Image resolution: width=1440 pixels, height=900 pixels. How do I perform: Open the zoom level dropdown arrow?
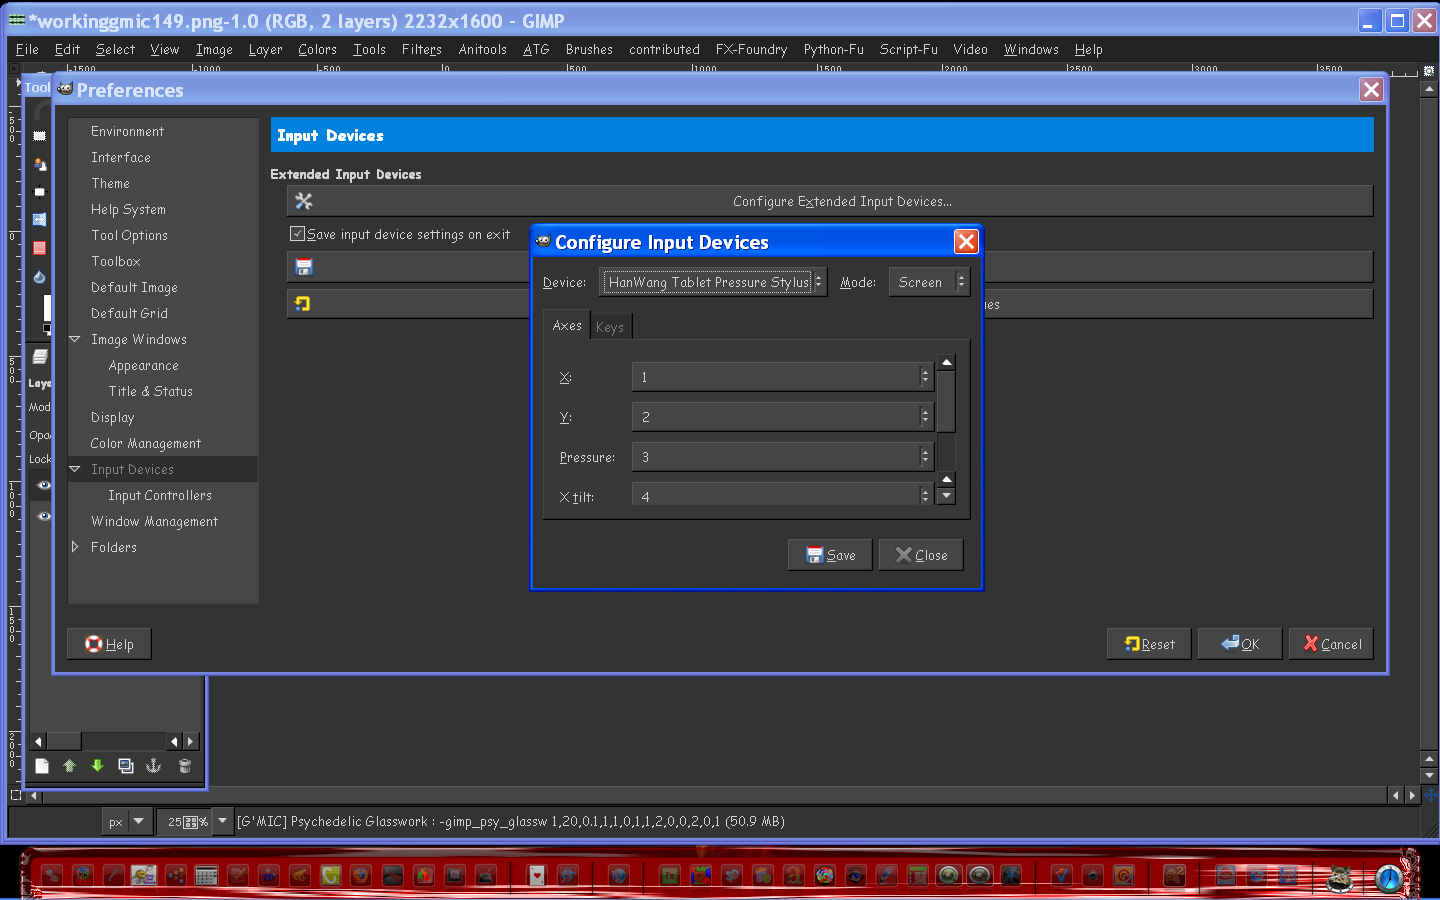(x=223, y=821)
